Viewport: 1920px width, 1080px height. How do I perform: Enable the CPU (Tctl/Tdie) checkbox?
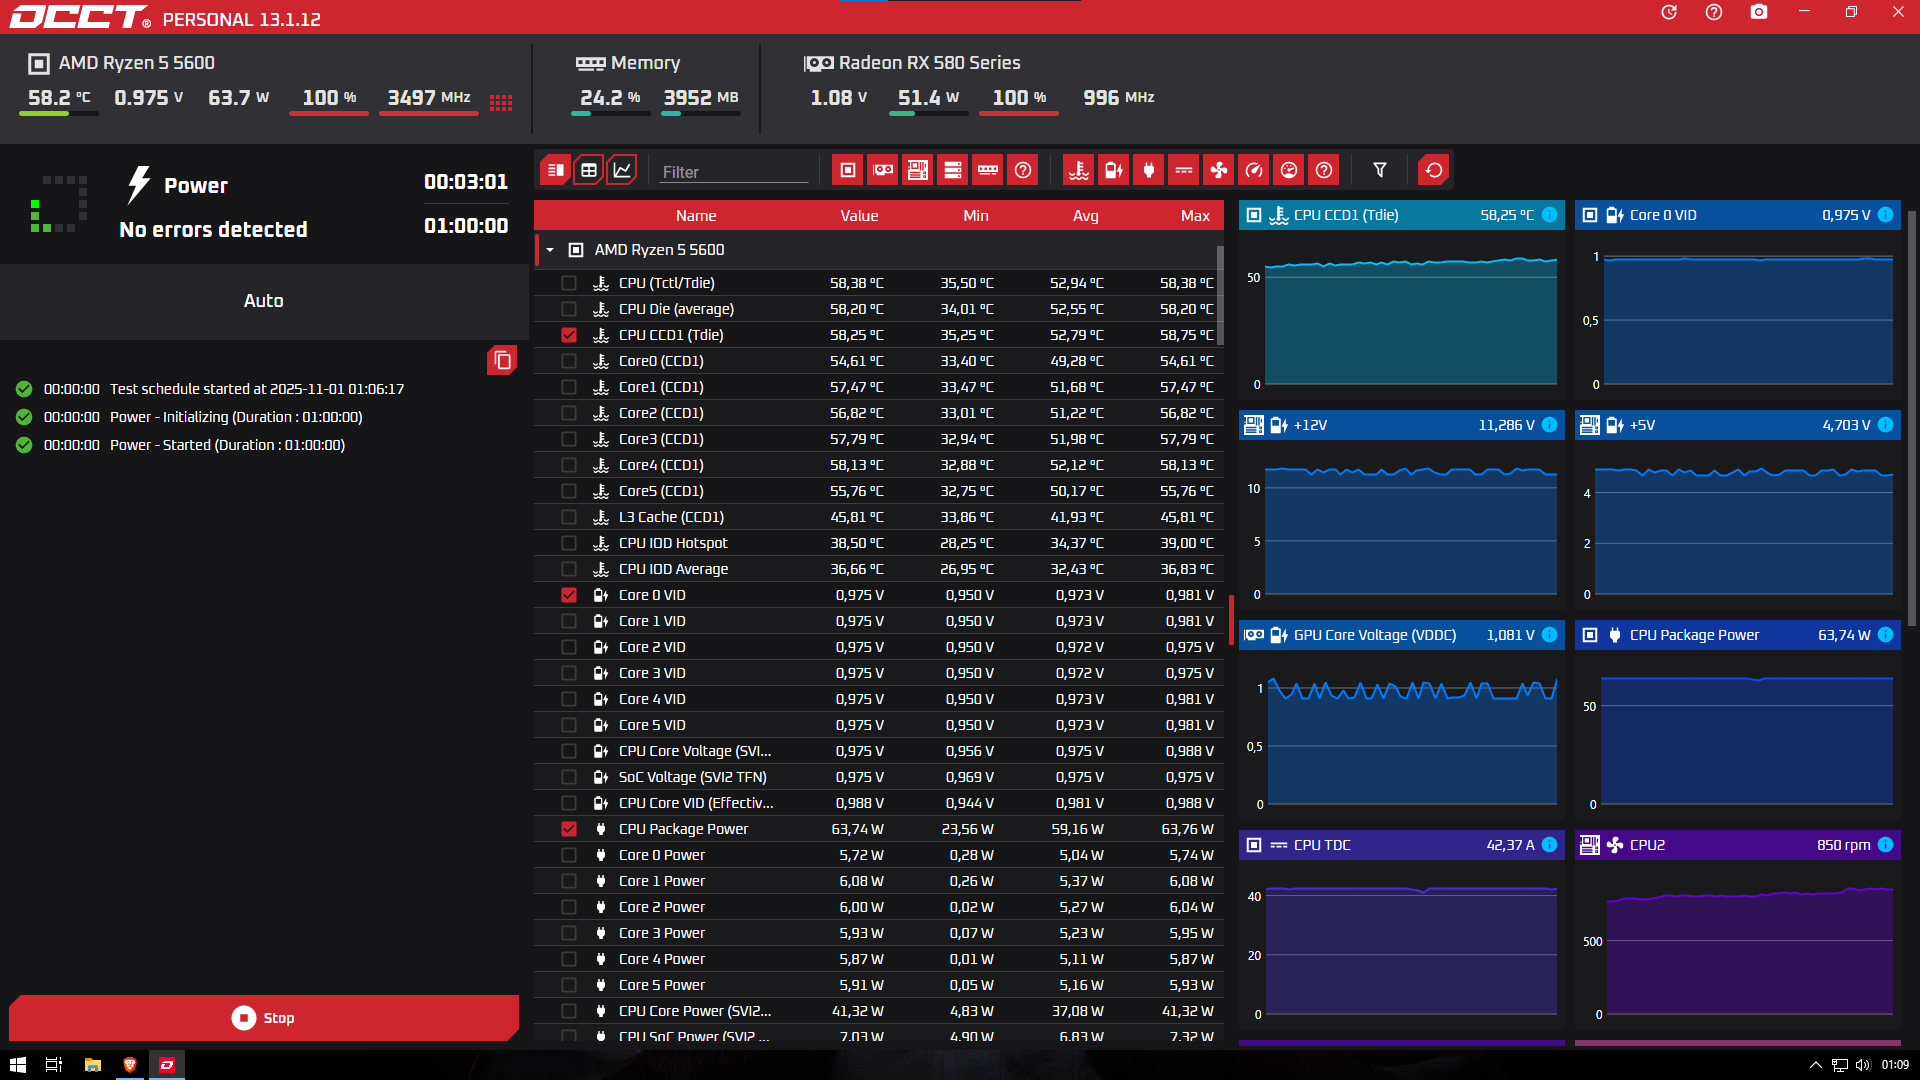pyautogui.click(x=569, y=283)
